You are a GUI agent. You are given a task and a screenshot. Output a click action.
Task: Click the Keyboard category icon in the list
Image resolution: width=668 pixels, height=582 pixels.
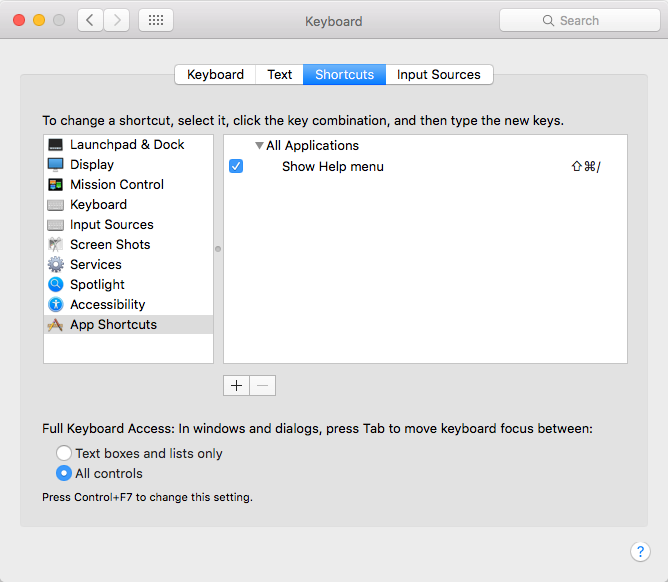tap(55, 205)
